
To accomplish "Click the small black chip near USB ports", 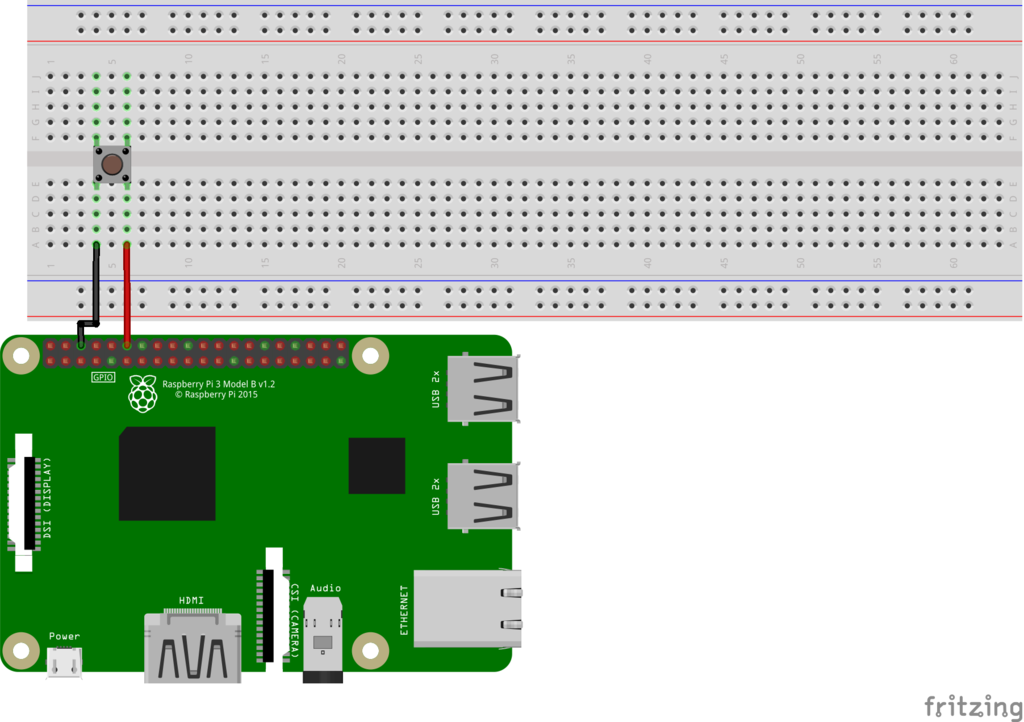I will [x=377, y=466].
